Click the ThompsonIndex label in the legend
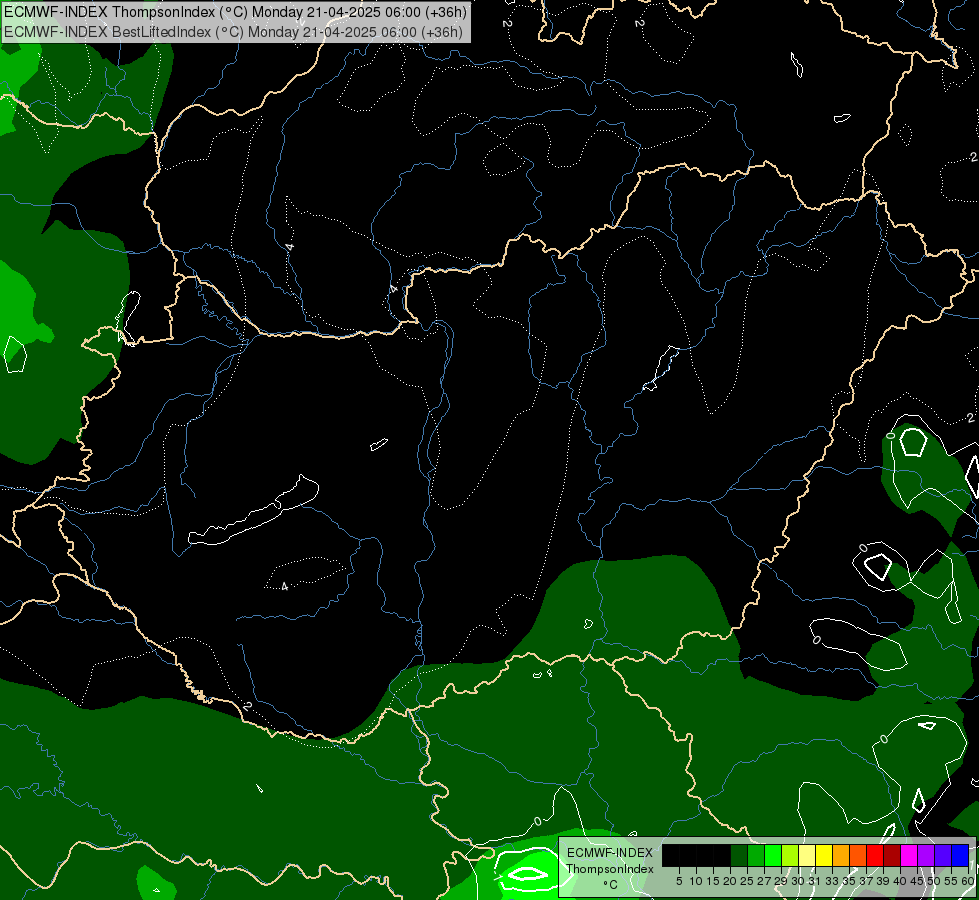Viewport: 979px width, 900px height. coord(609,869)
